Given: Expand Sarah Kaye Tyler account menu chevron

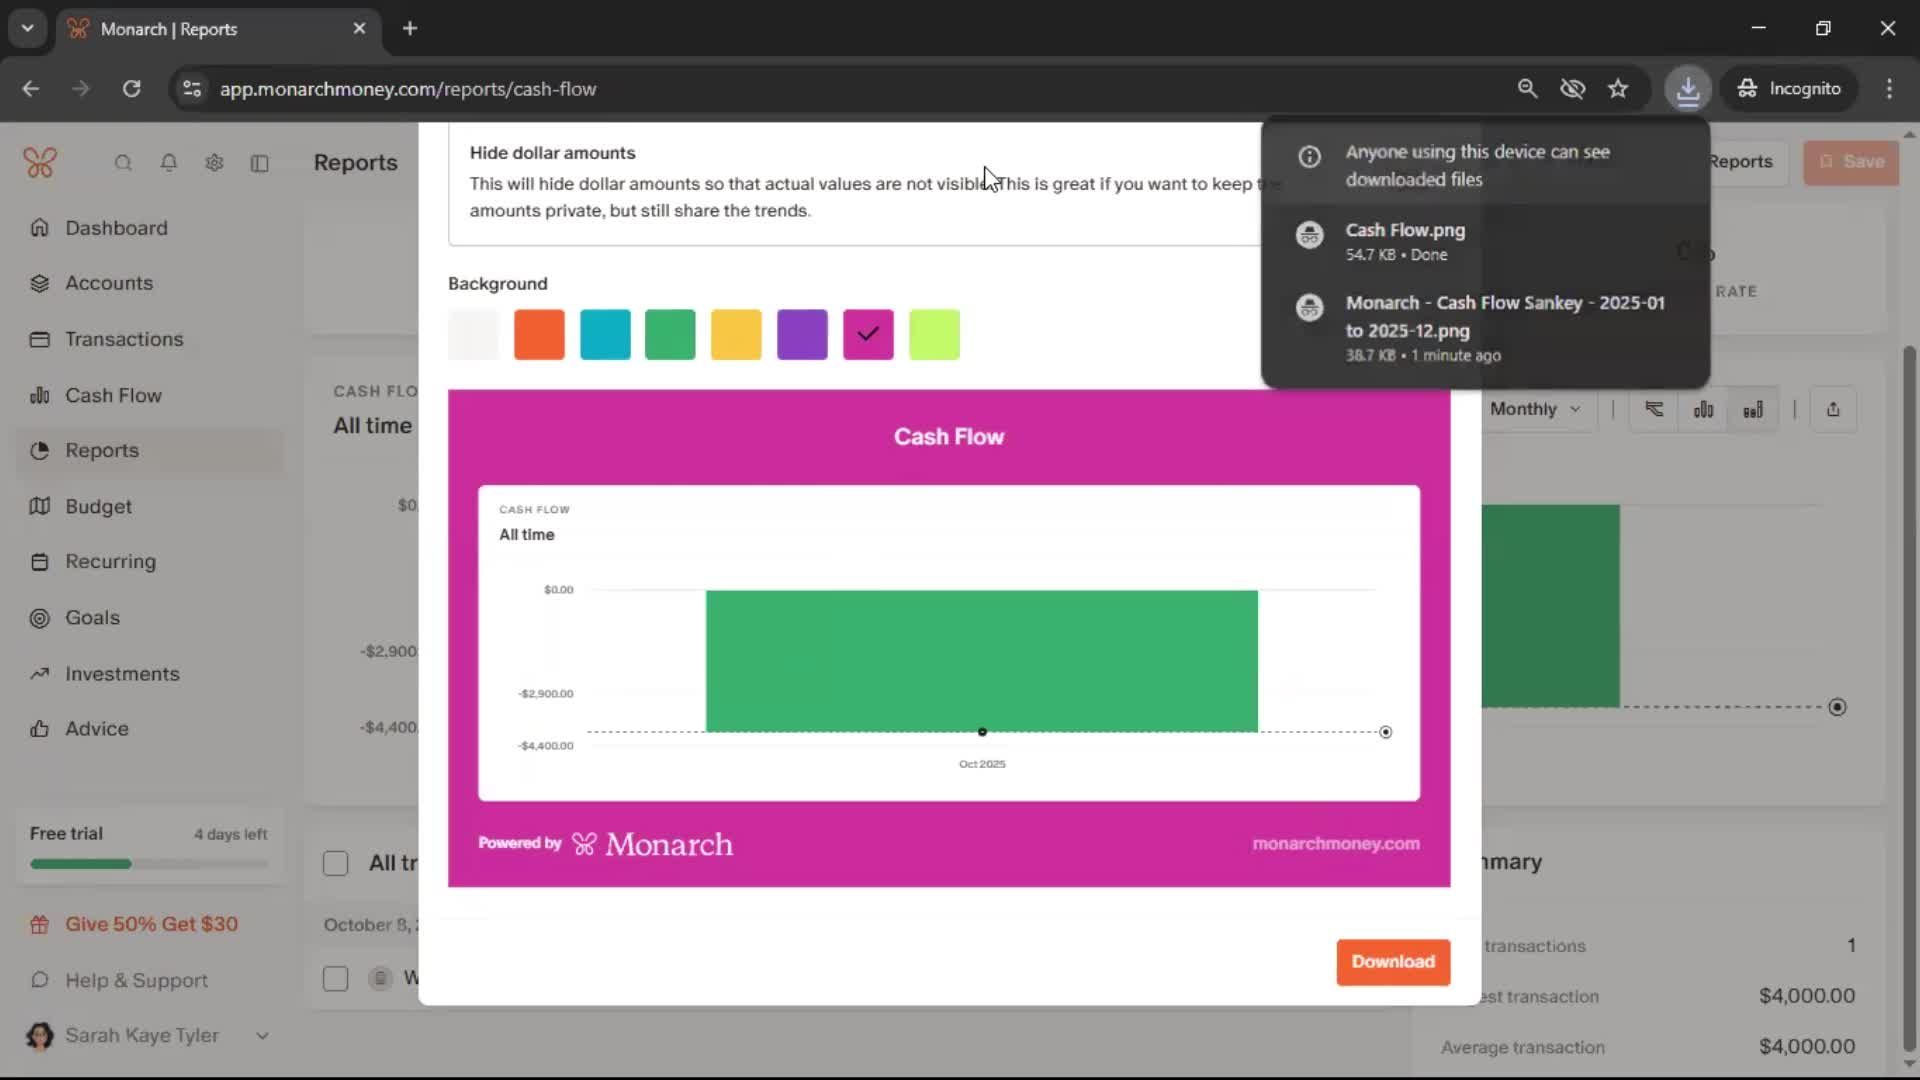Looking at the screenshot, I should click(262, 1036).
